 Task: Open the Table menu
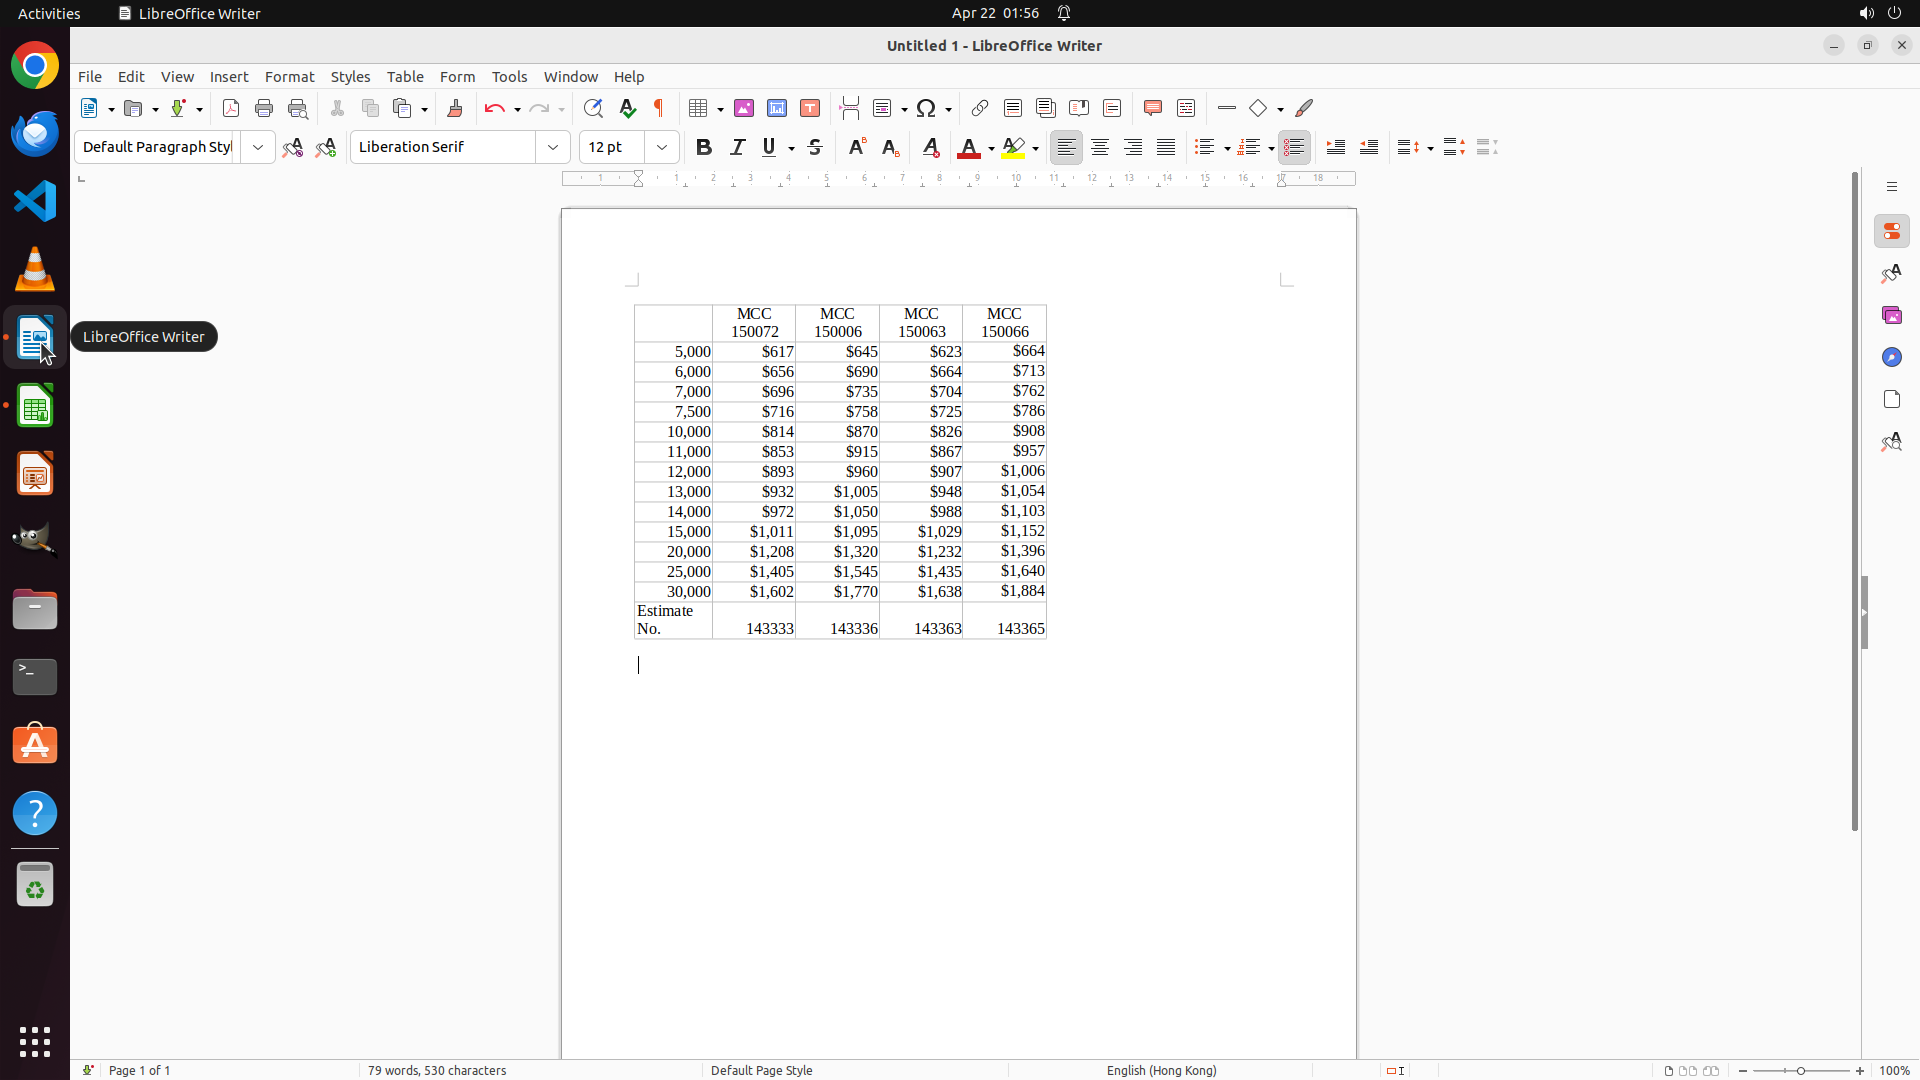coord(405,77)
